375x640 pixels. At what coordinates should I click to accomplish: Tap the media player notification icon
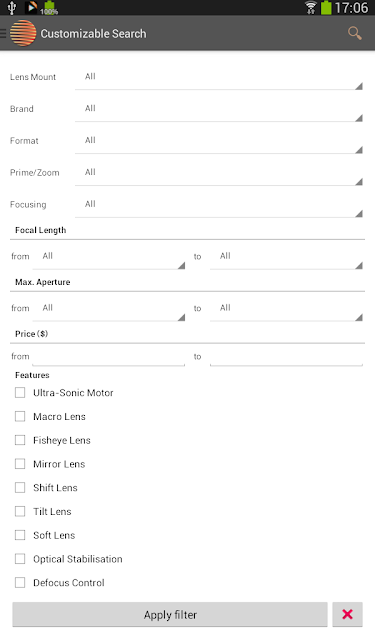pyautogui.click(x=31, y=7)
